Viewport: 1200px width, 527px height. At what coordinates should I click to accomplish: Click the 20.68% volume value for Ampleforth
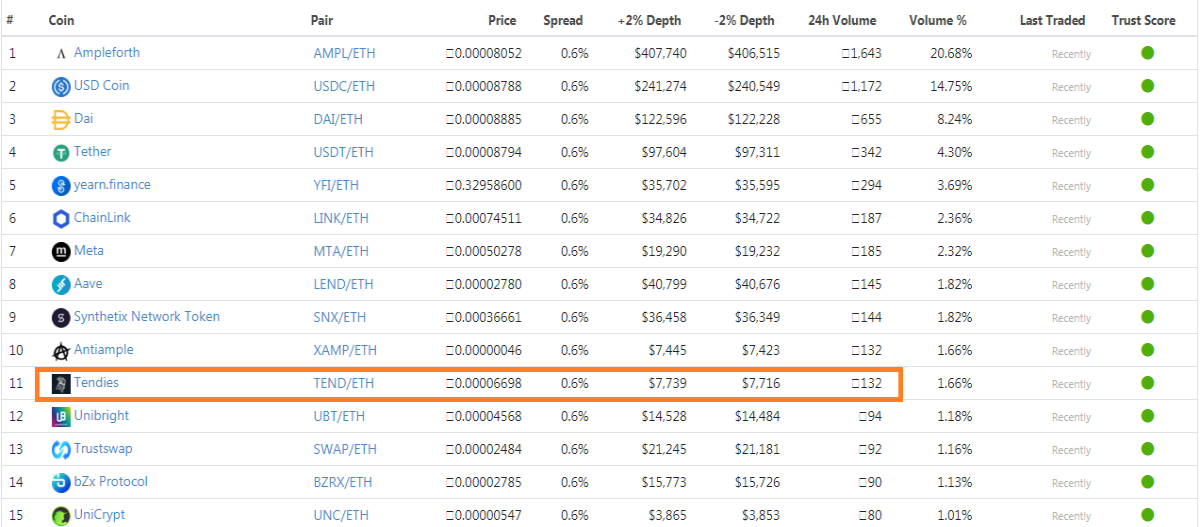click(951, 54)
